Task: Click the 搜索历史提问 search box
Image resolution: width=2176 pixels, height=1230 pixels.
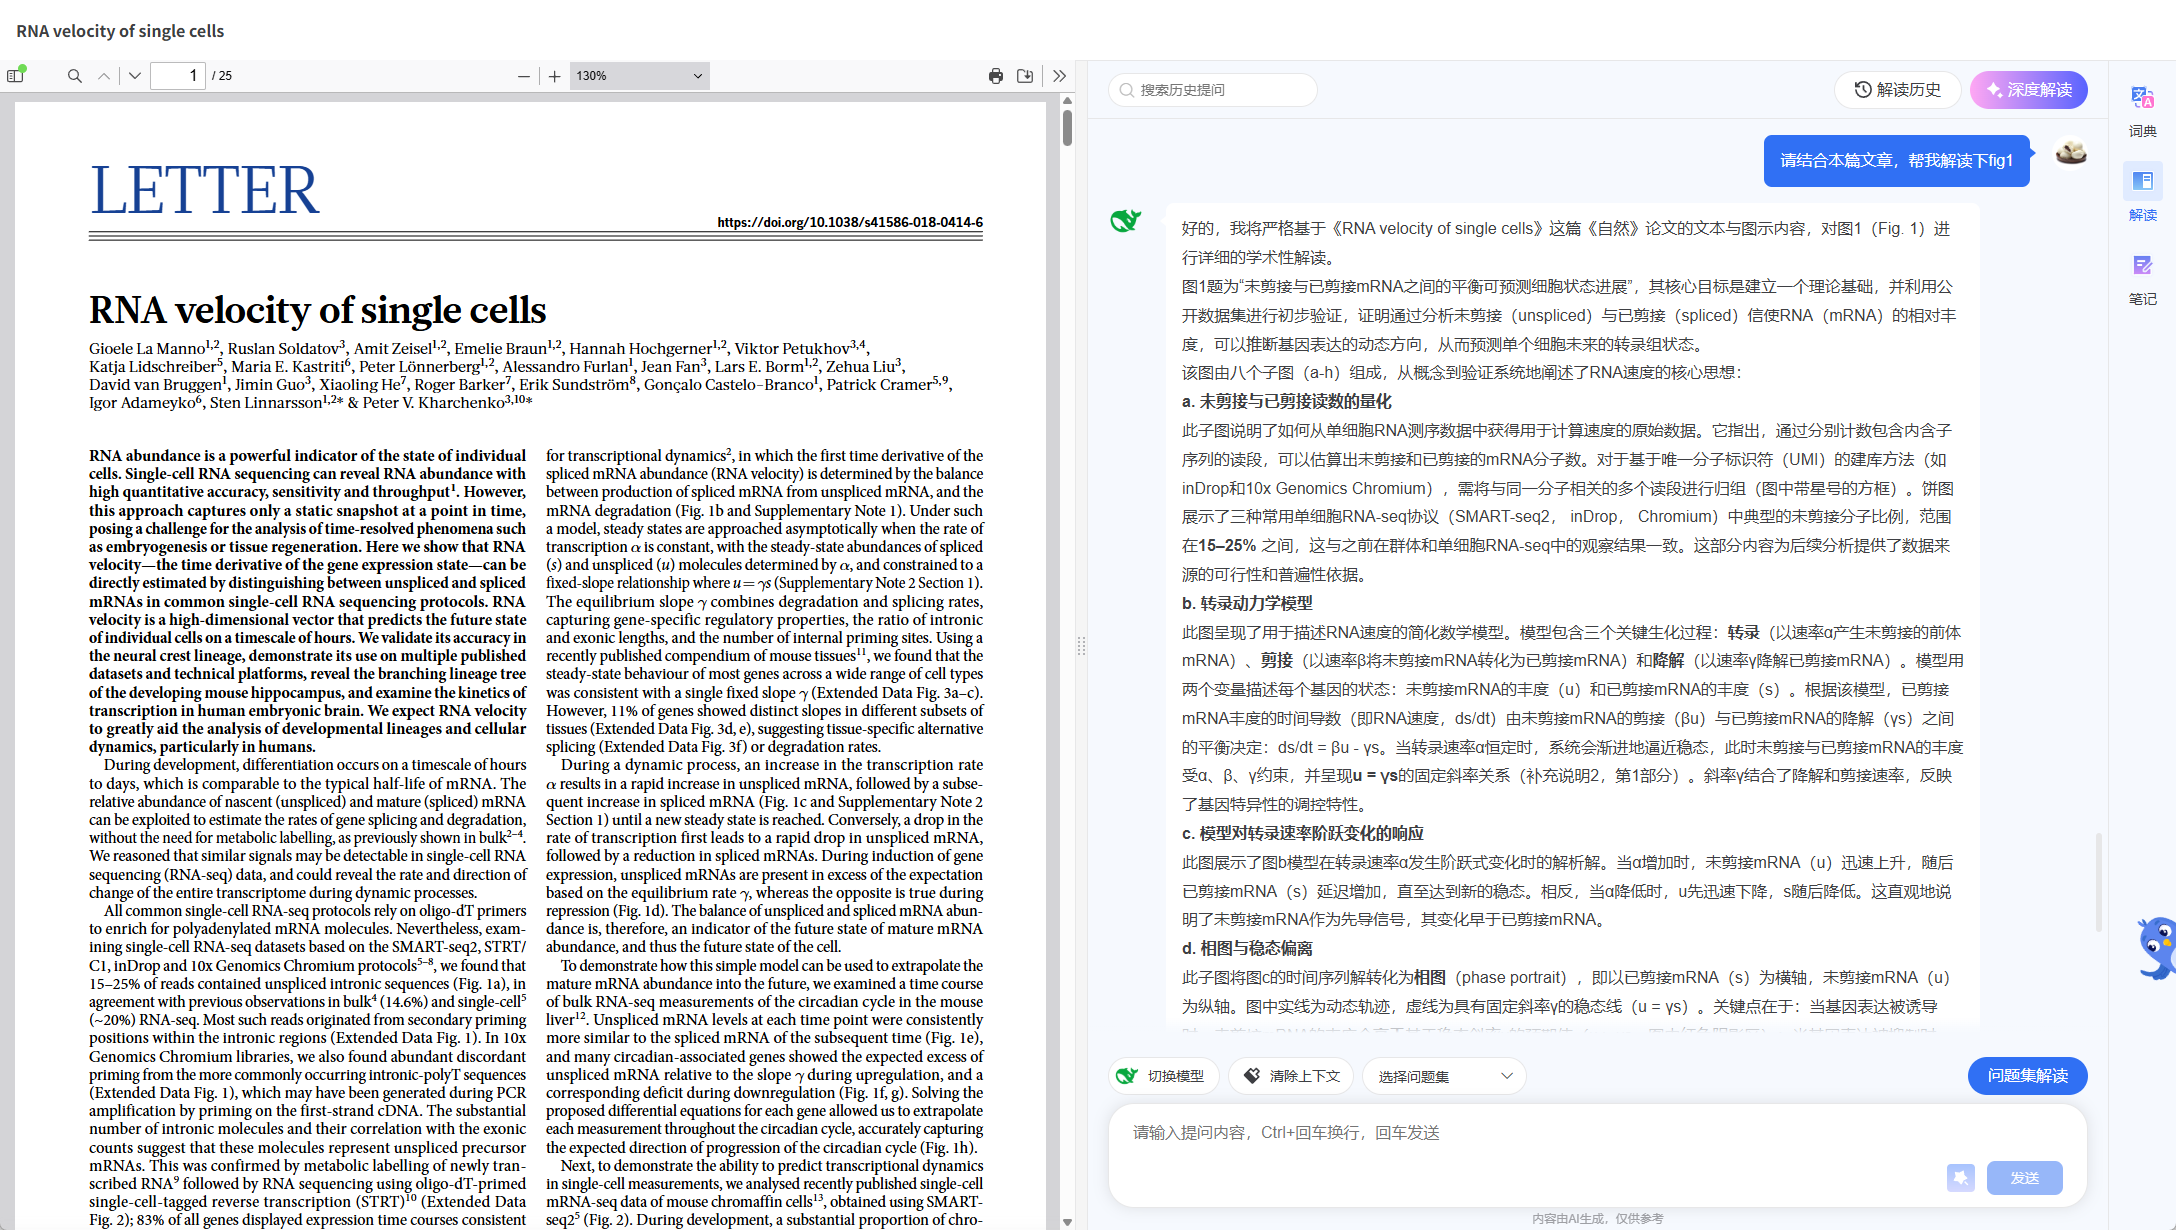Action: (1213, 90)
